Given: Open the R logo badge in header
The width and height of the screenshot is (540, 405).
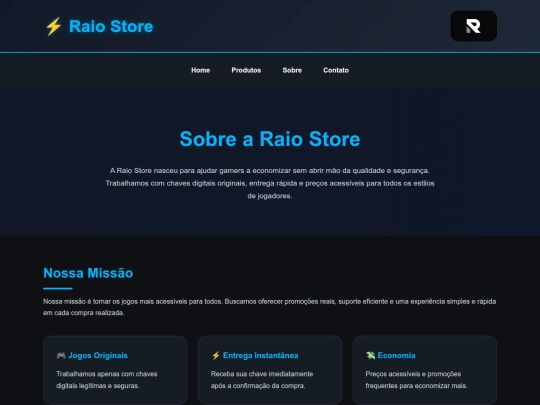Looking at the screenshot, I should (474, 26).
